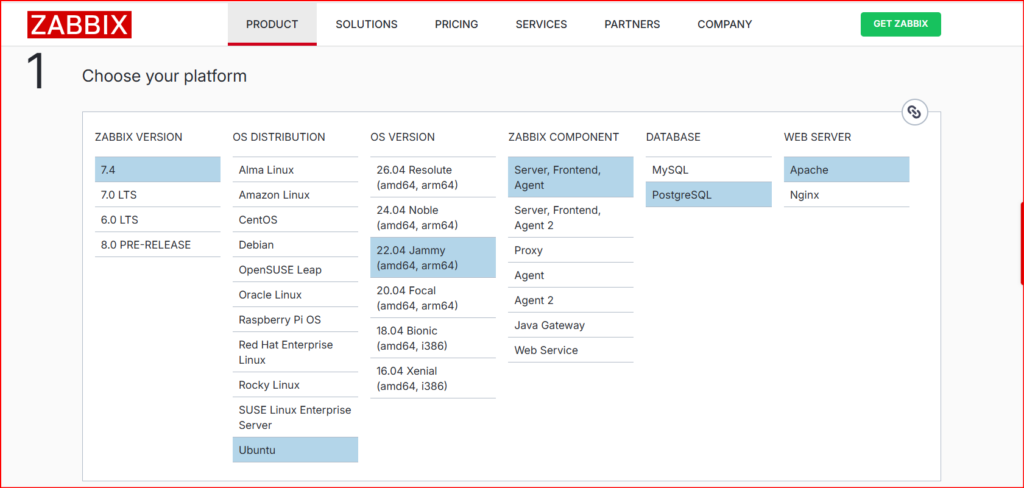Choose Amazon Linux distribution
1024x488 pixels.
click(295, 195)
